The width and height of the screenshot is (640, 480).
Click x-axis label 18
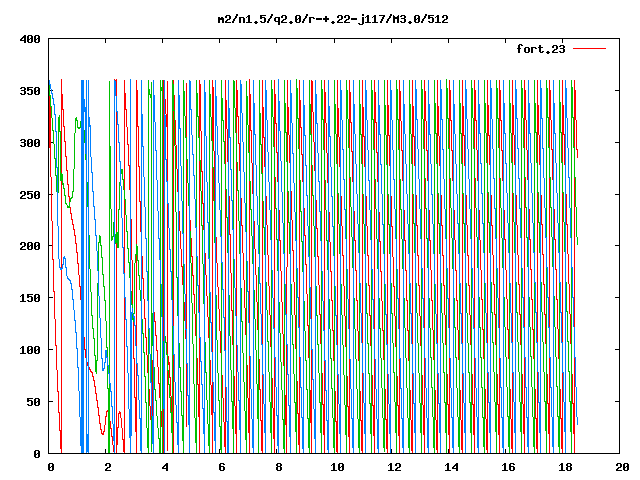(x=565, y=467)
